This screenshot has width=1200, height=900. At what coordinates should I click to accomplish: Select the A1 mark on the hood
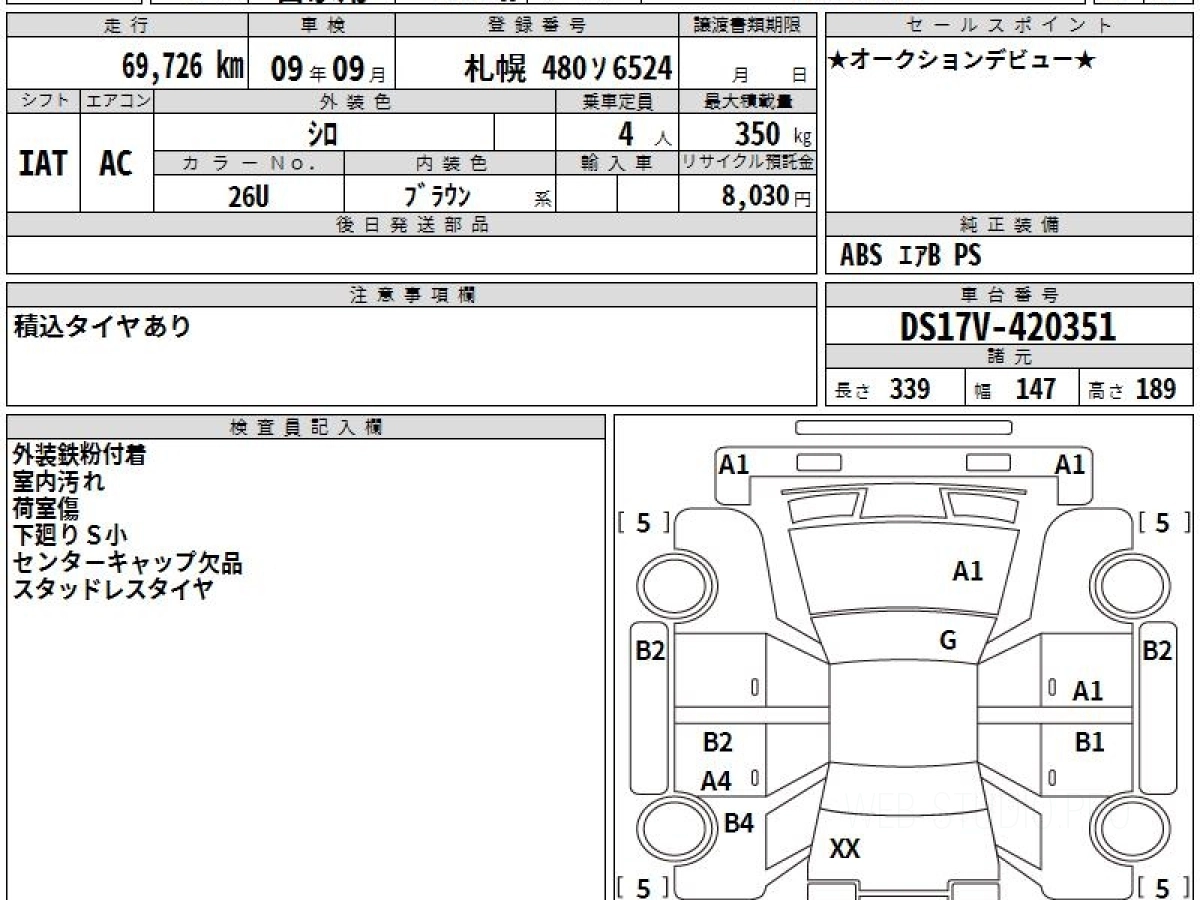coord(967,571)
